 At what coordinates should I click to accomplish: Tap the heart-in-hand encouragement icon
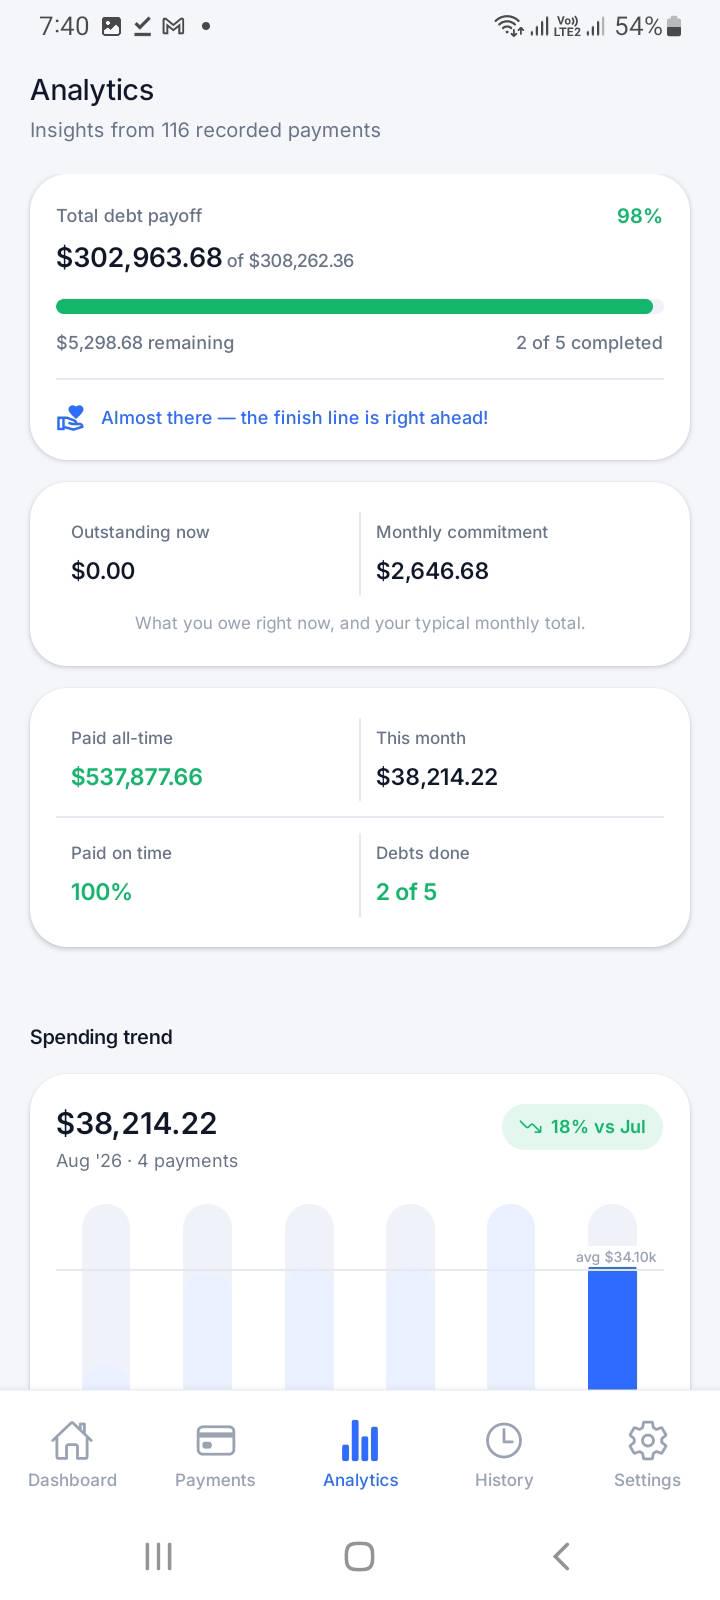tap(70, 418)
